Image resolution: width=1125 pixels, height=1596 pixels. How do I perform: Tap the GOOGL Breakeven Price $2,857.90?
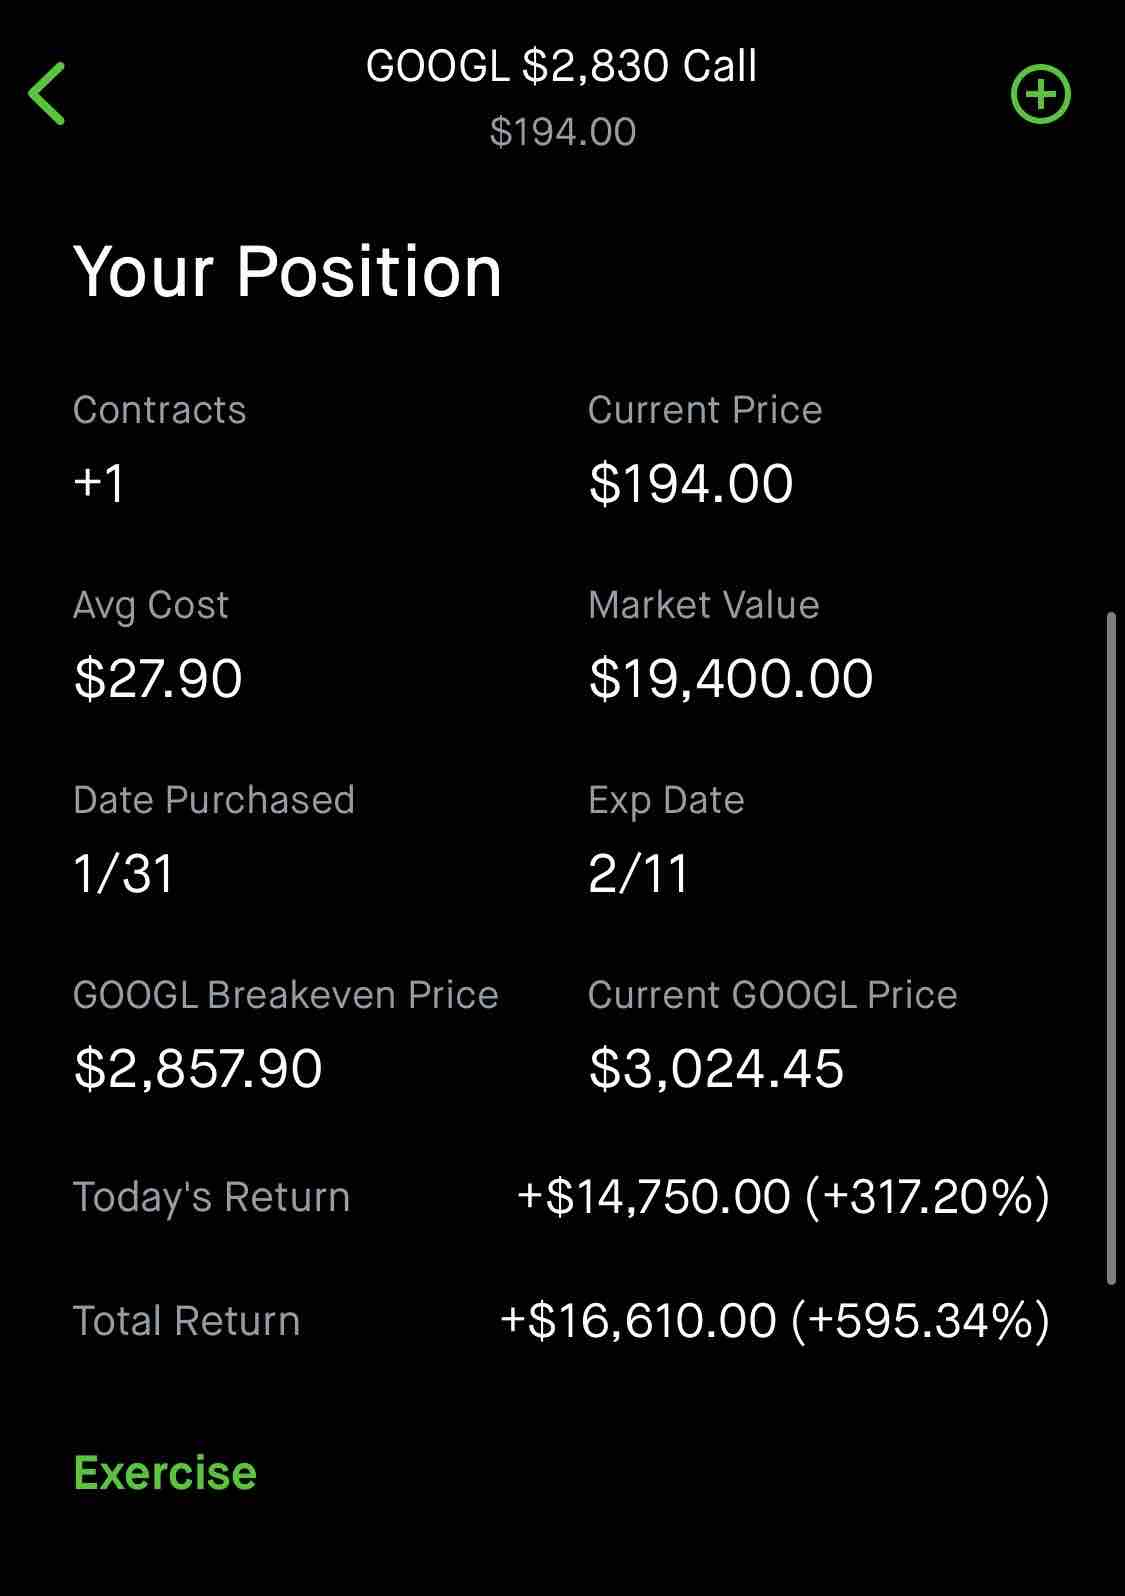(198, 1068)
